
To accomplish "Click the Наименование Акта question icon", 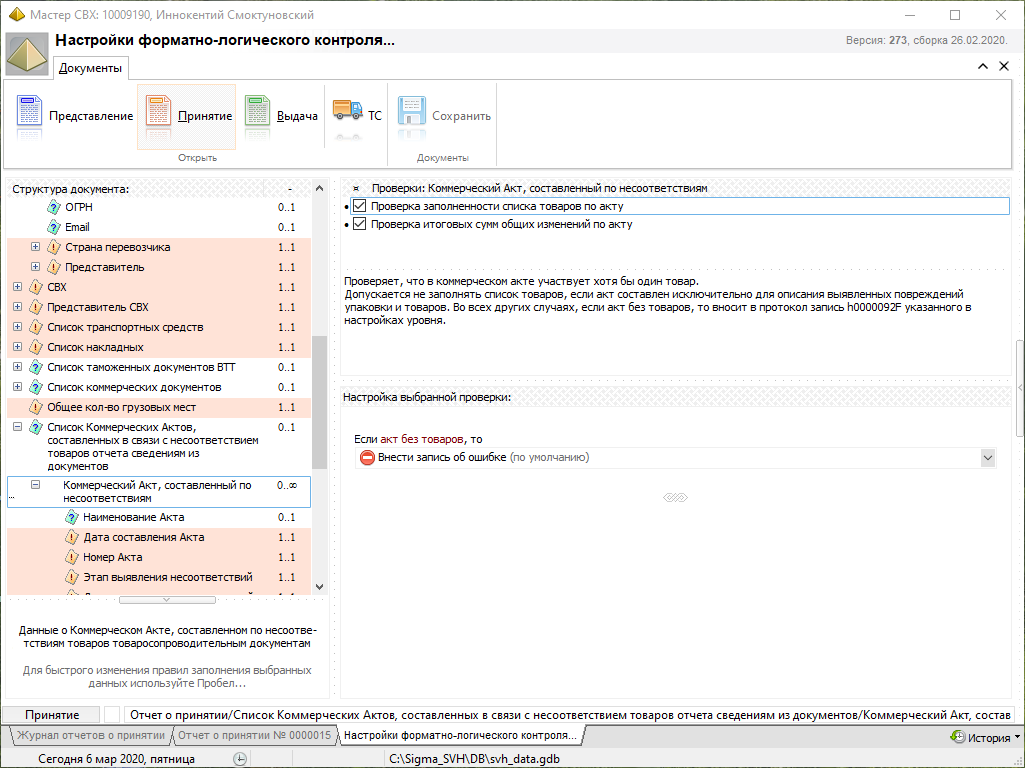I will 72,518.
